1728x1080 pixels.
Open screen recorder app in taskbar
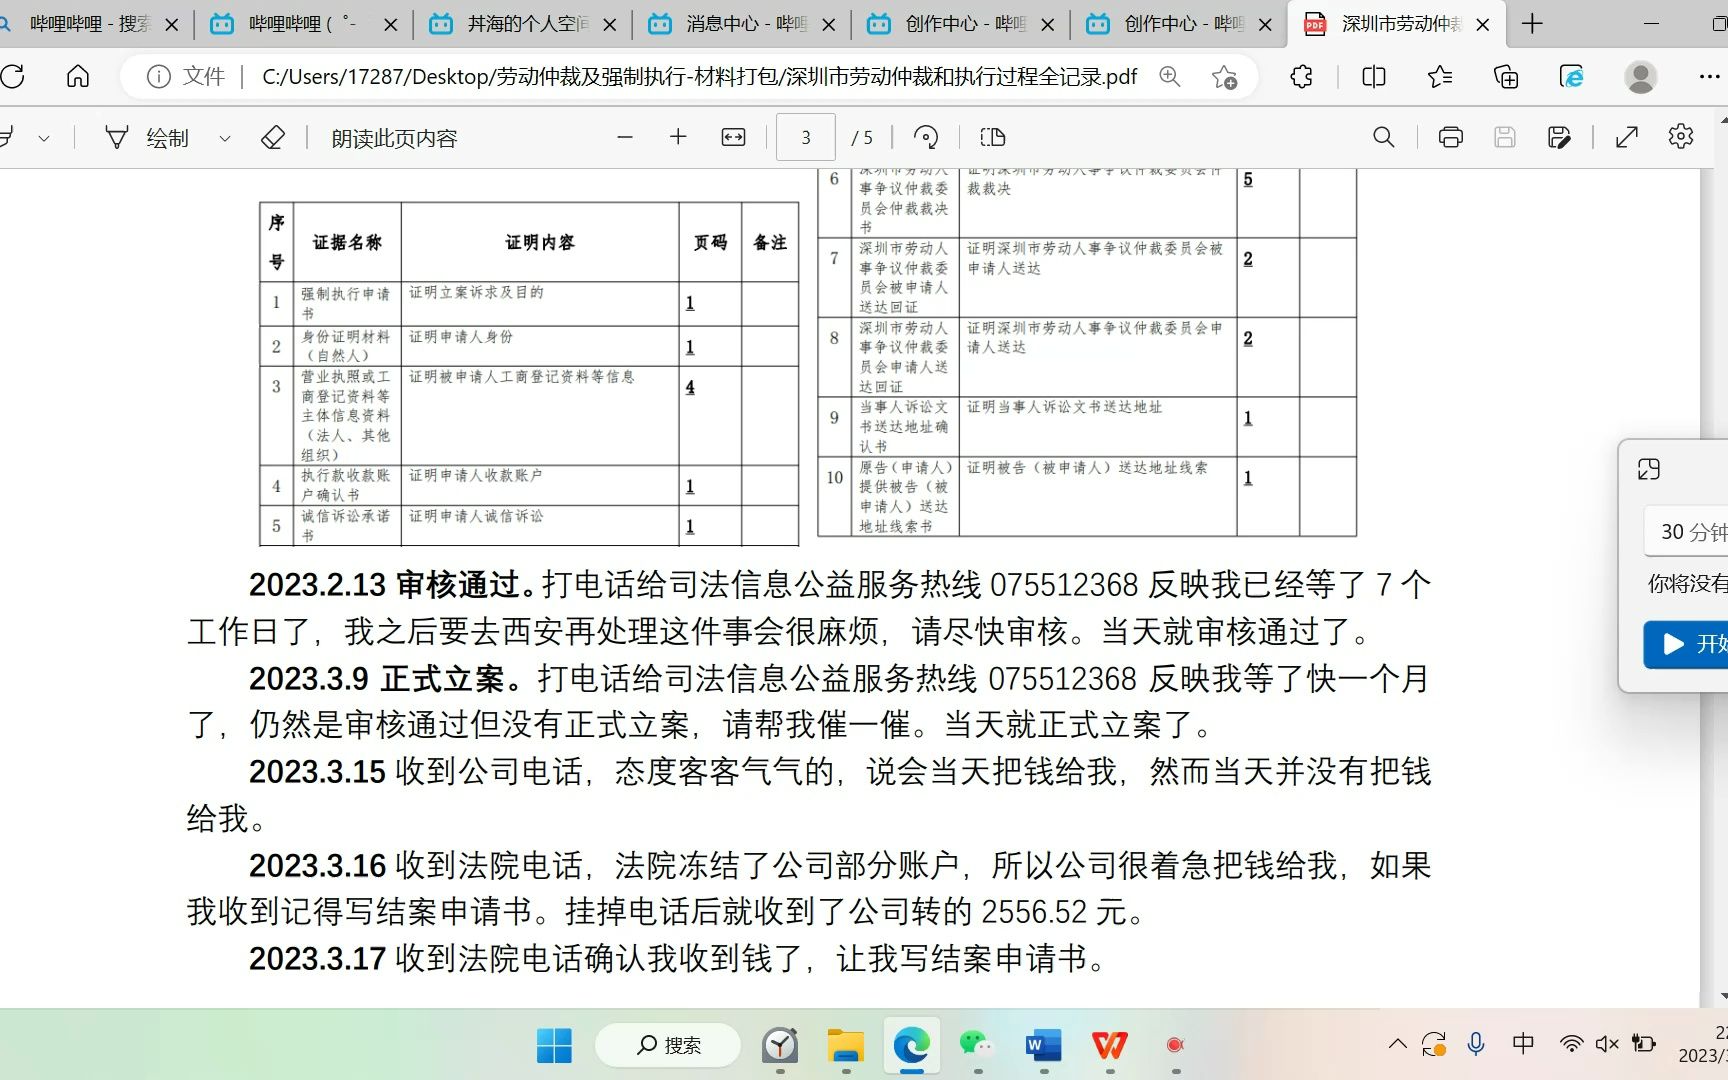1175,1045
